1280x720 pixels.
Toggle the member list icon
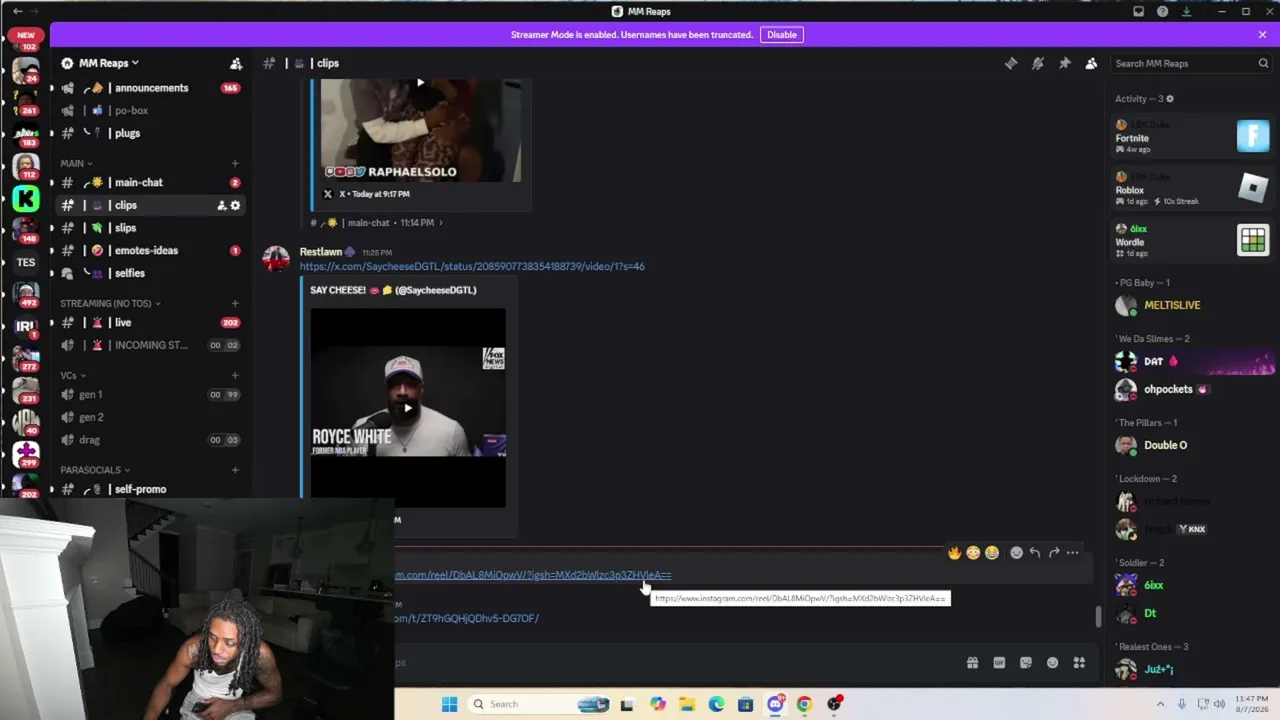tap(1091, 63)
